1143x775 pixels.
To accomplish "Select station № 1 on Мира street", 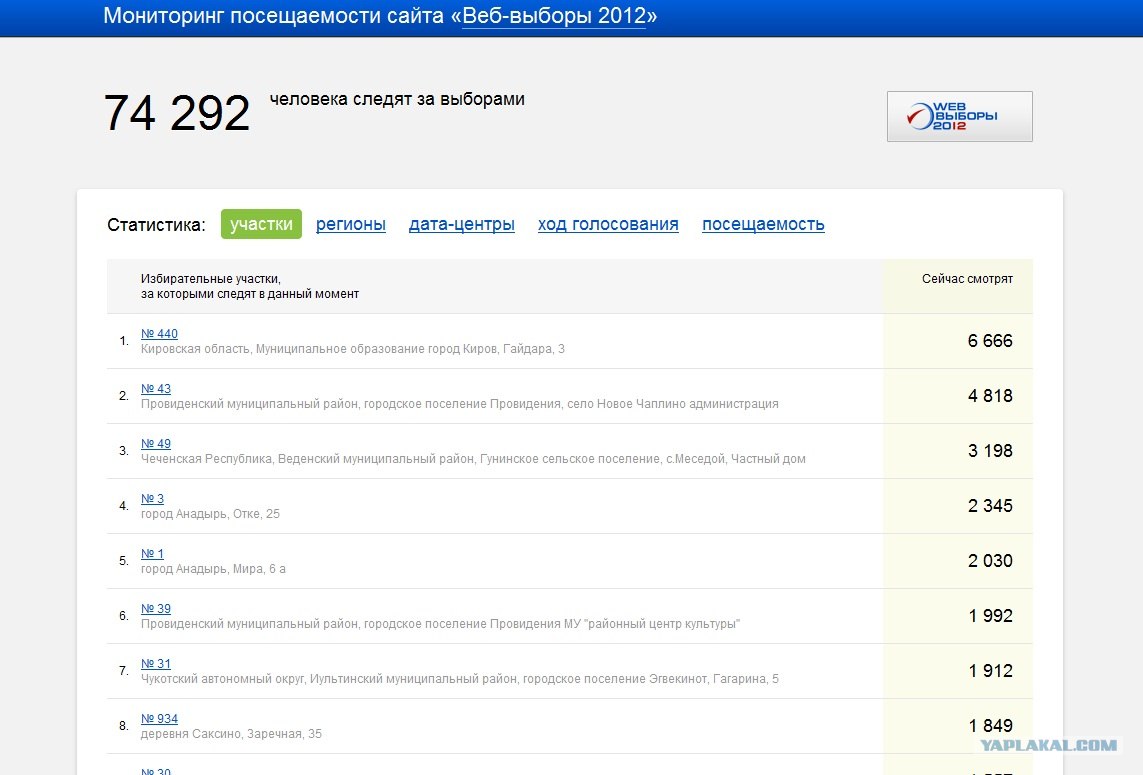I will [152, 554].
